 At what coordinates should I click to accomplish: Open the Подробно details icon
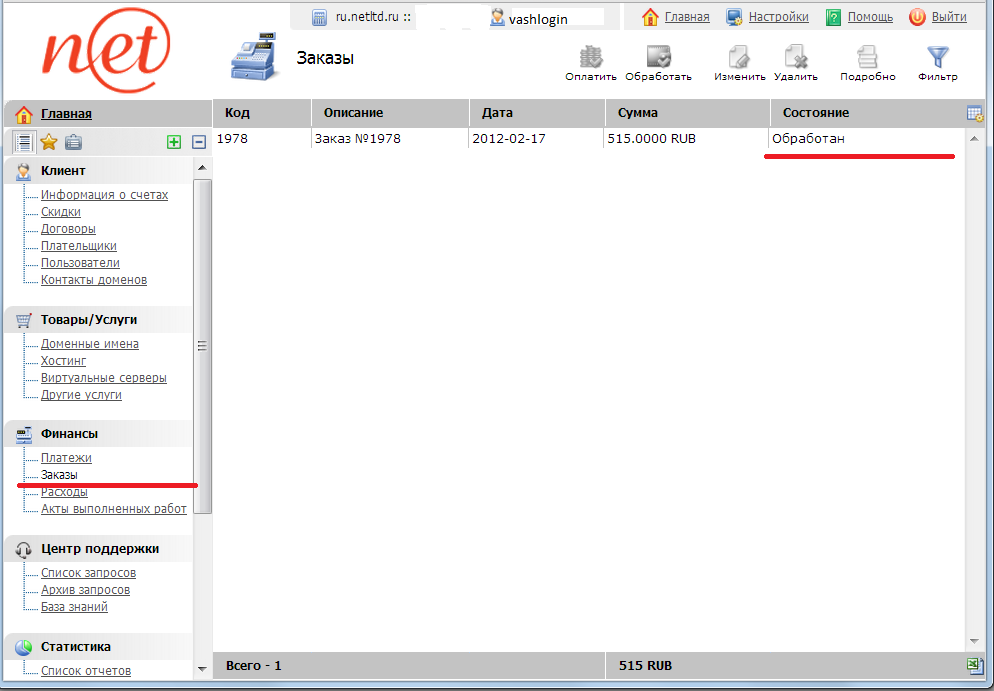click(867, 58)
